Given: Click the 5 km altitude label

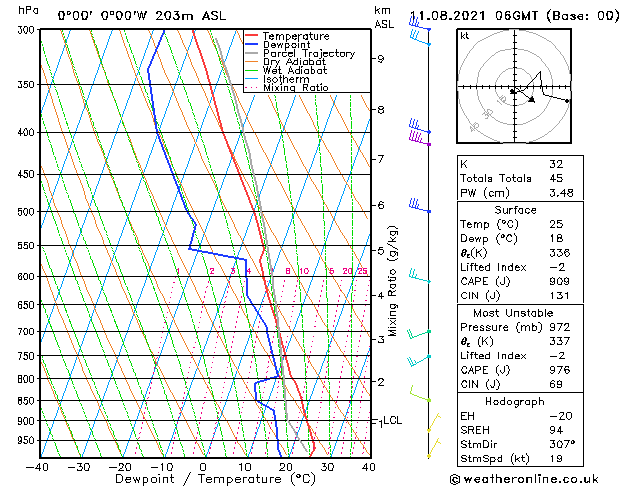Looking at the screenshot, I should (x=380, y=251).
